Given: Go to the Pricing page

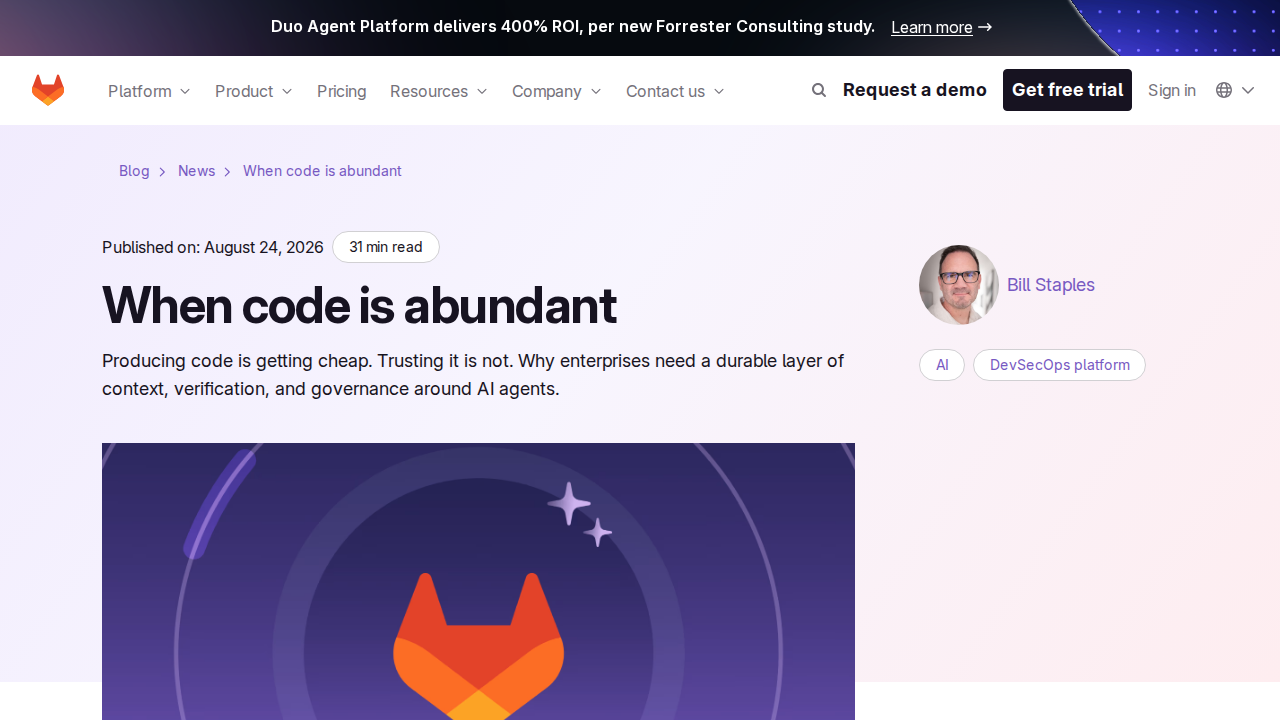Looking at the screenshot, I should pos(342,91).
